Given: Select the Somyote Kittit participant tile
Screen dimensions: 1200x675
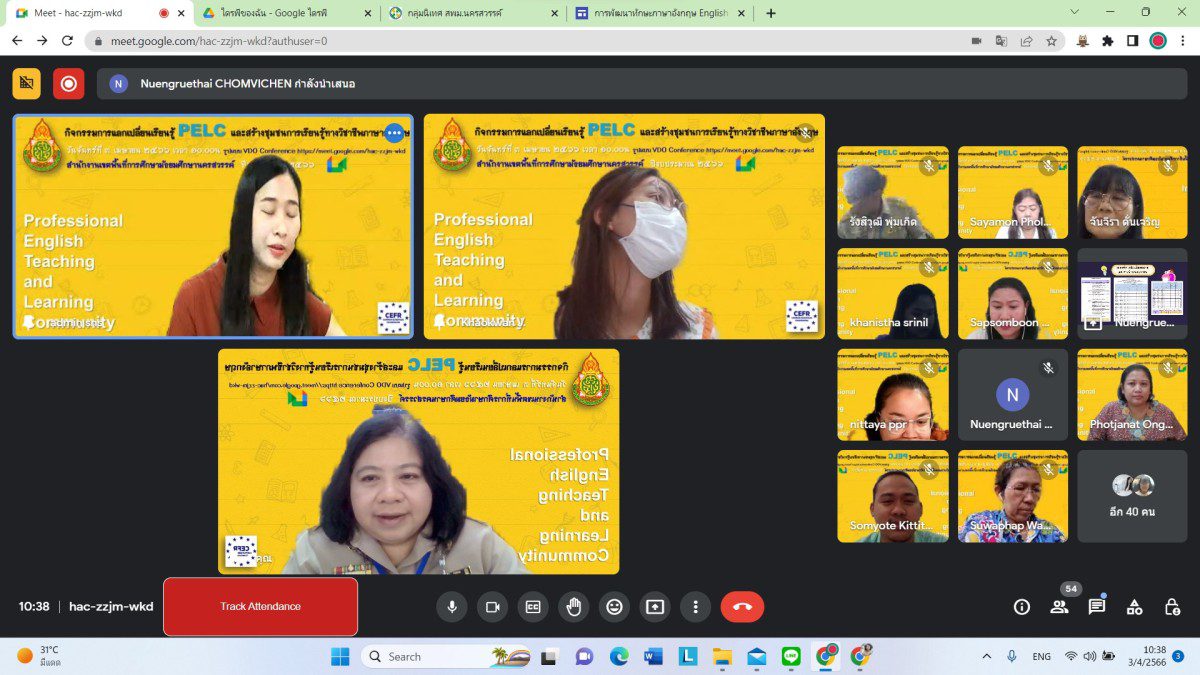Looking at the screenshot, I should coord(893,496).
